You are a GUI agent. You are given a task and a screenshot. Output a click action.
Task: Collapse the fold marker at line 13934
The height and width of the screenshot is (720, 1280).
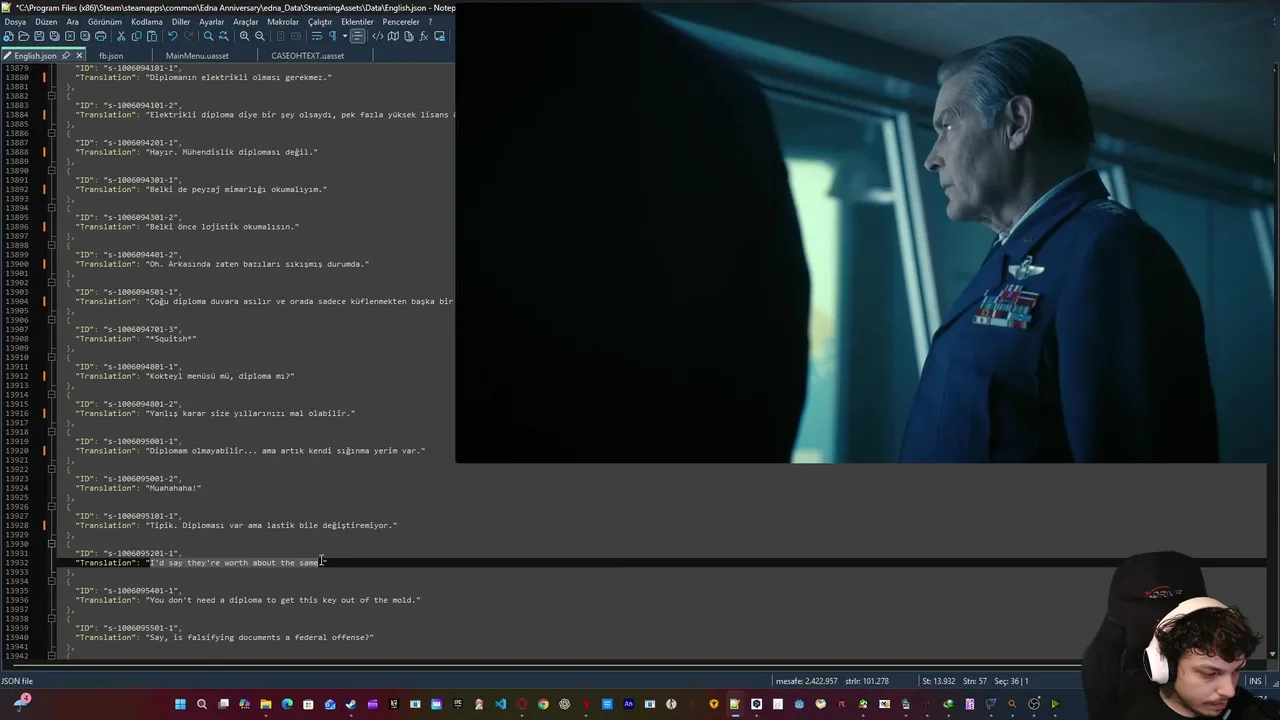pyautogui.click(x=52, y=581)
